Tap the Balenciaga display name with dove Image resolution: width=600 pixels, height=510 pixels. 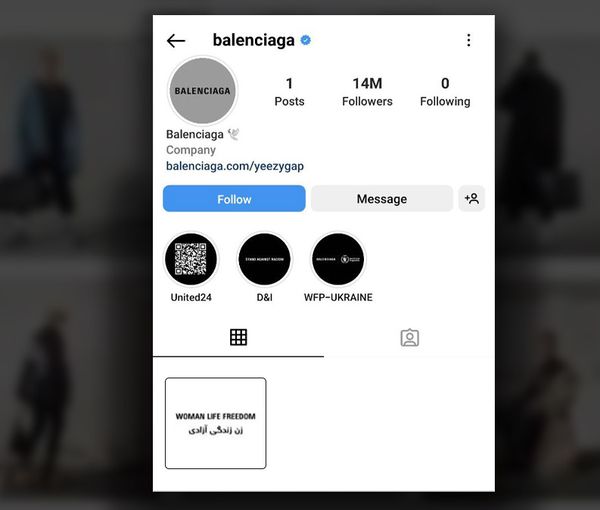pos(203,134)
